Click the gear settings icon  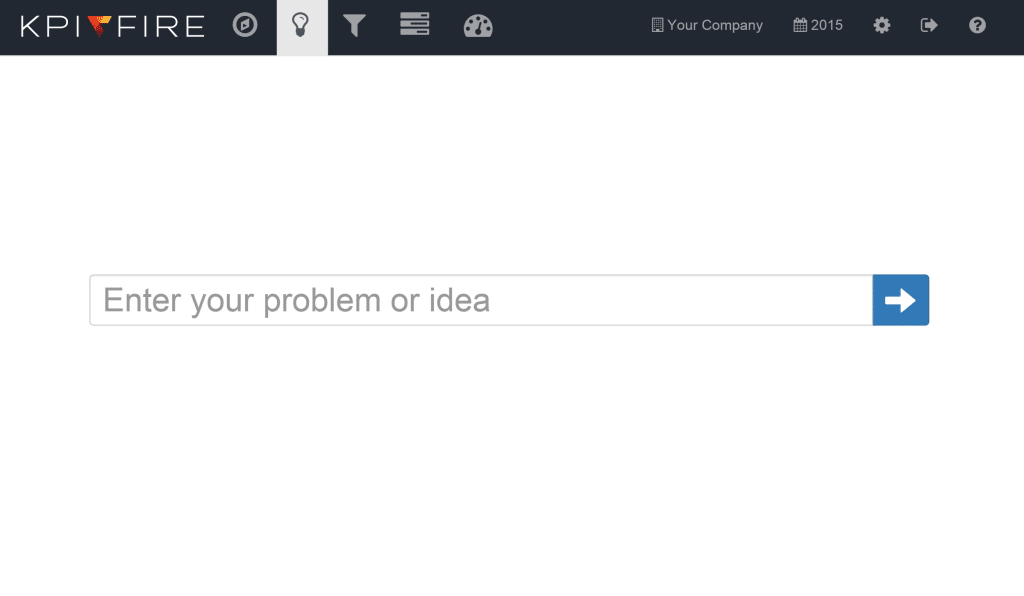click(x=882, y=25)
